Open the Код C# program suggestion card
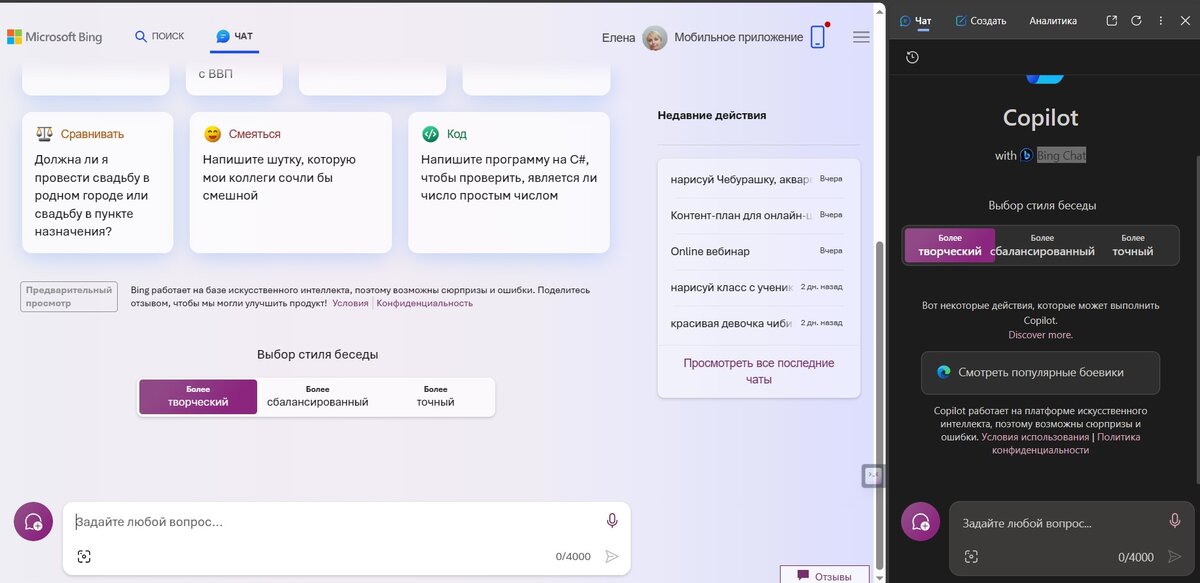 tap(509, 182)
